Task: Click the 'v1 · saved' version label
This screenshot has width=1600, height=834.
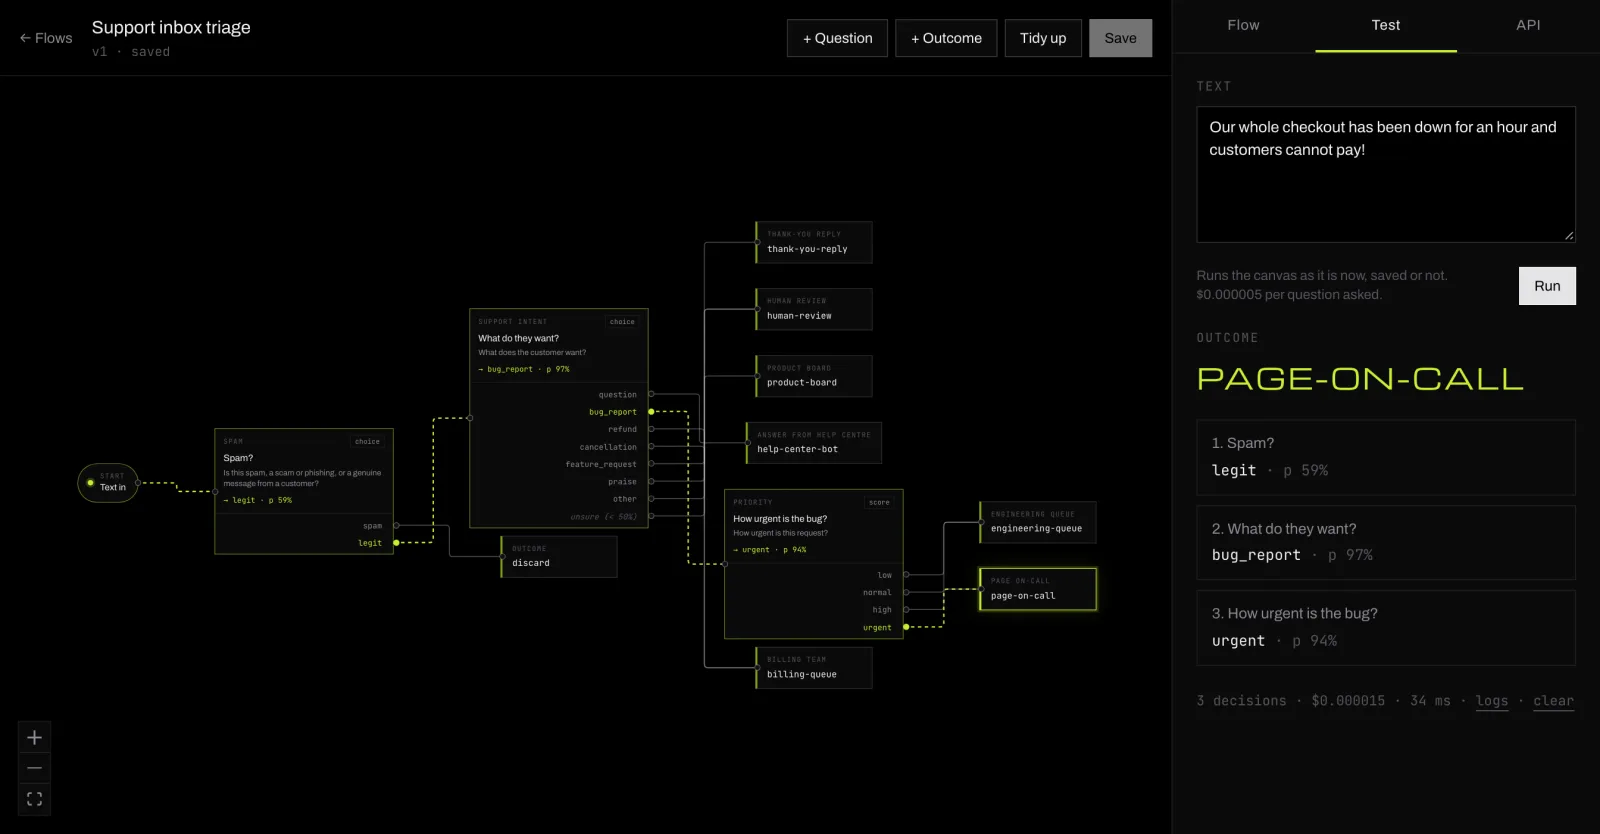Action: coord(131,52)
